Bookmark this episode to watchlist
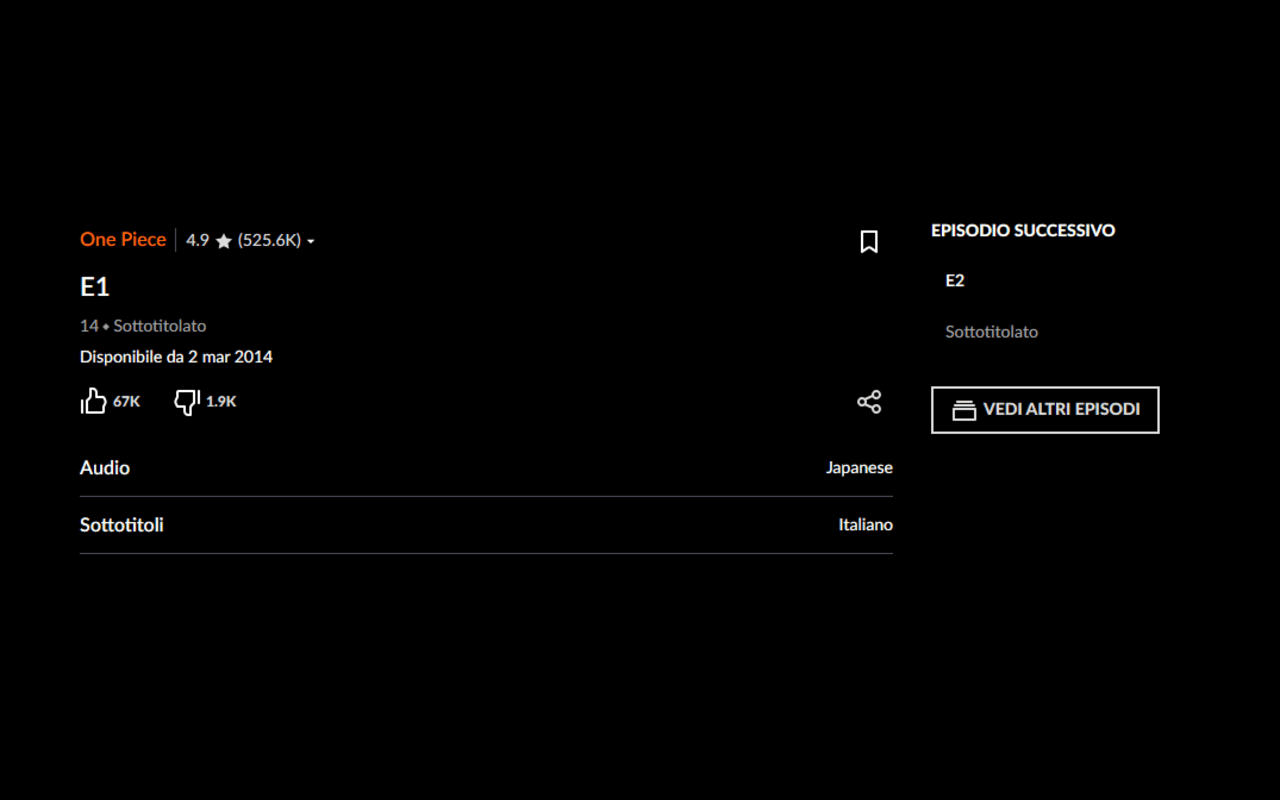1280x800 pixels. 869,241
